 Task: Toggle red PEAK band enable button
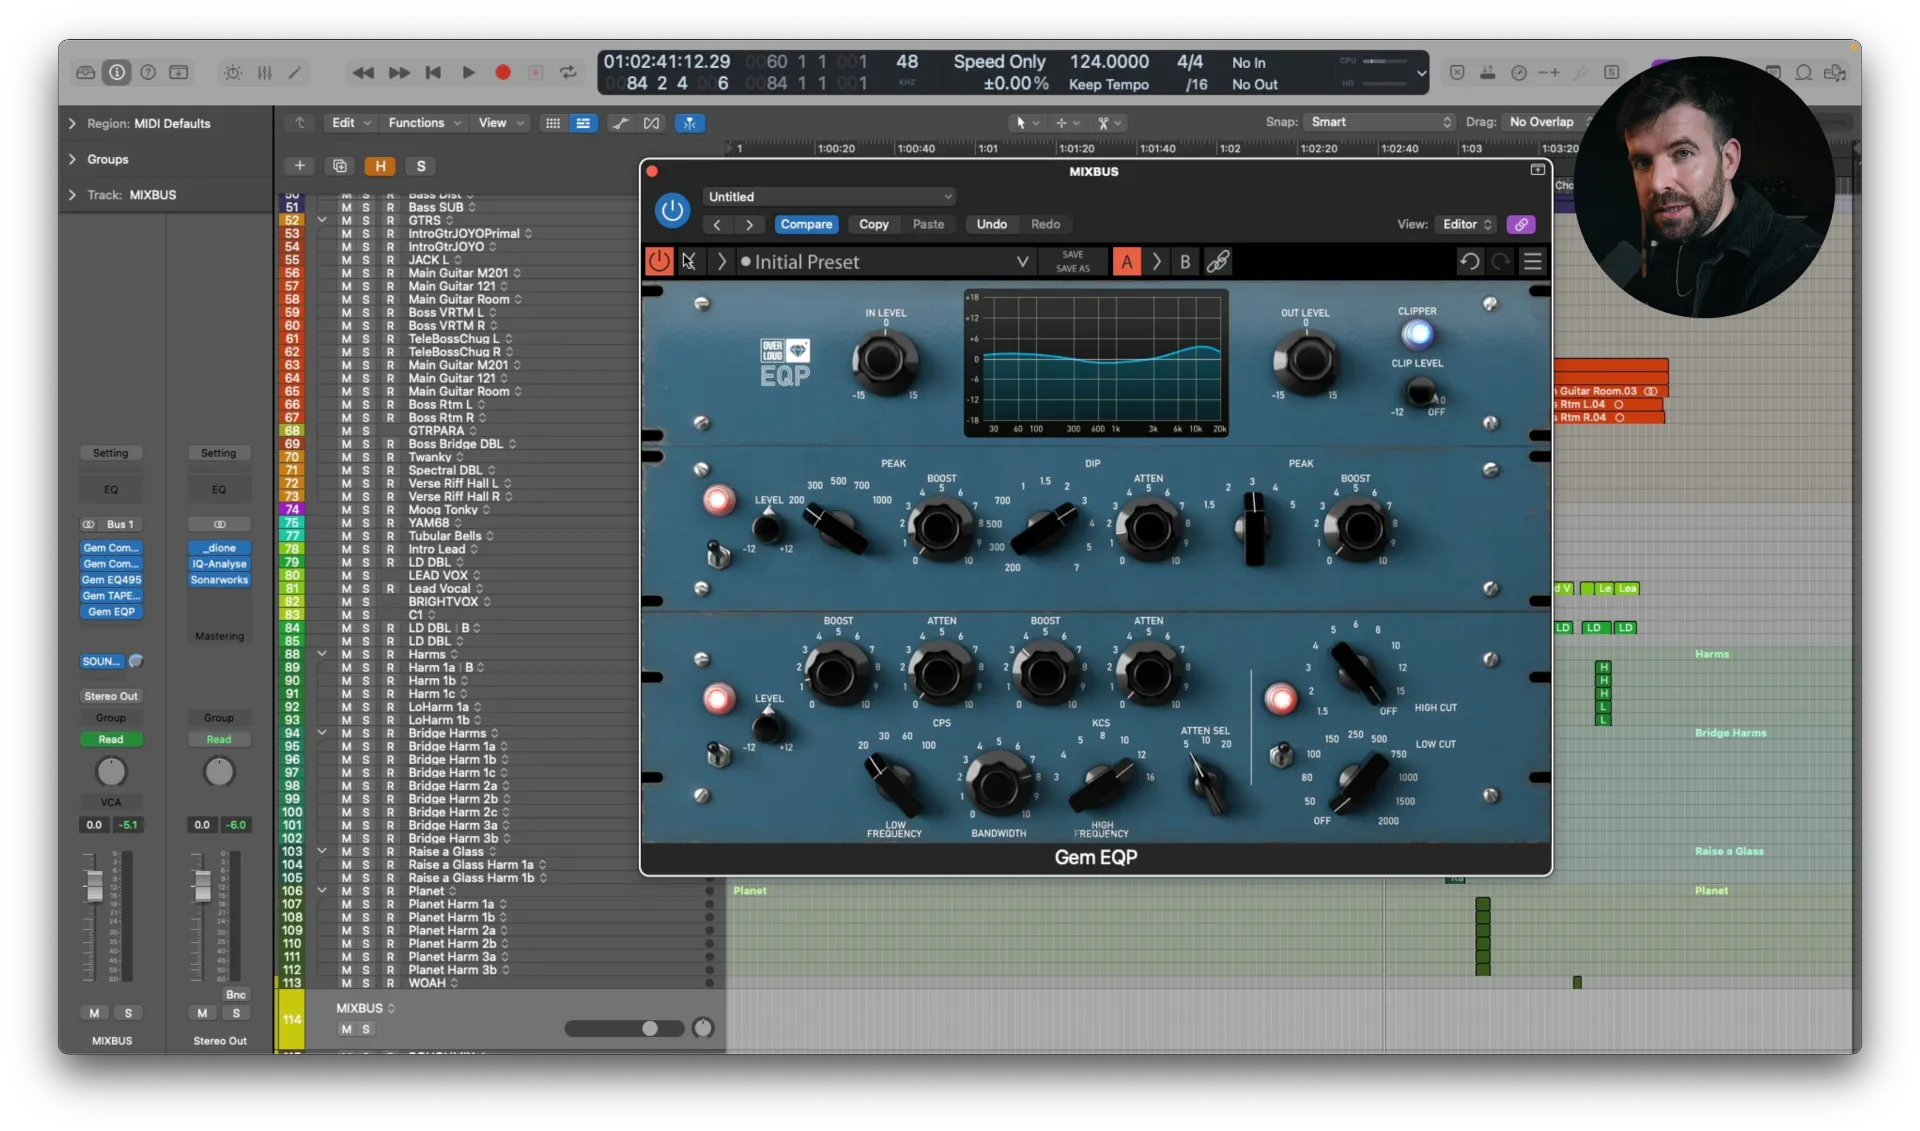(x=718, y=499)
